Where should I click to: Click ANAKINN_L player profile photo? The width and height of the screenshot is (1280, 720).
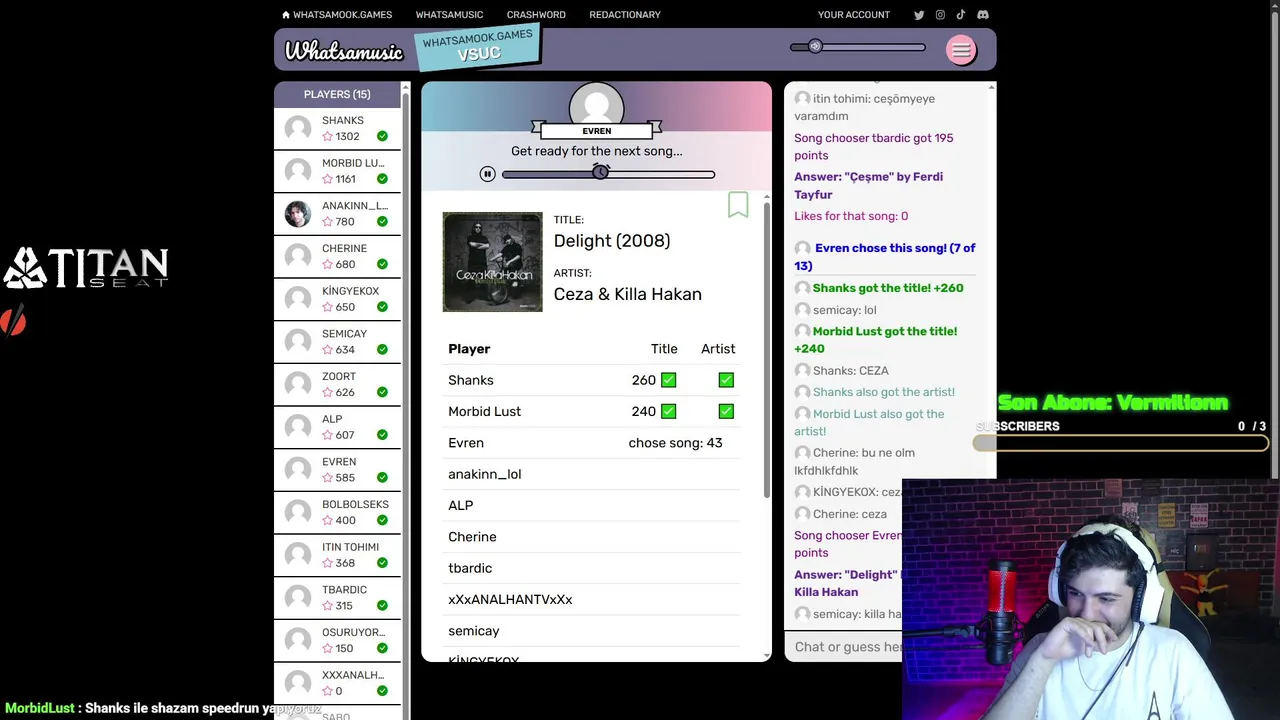click(298, 214)
